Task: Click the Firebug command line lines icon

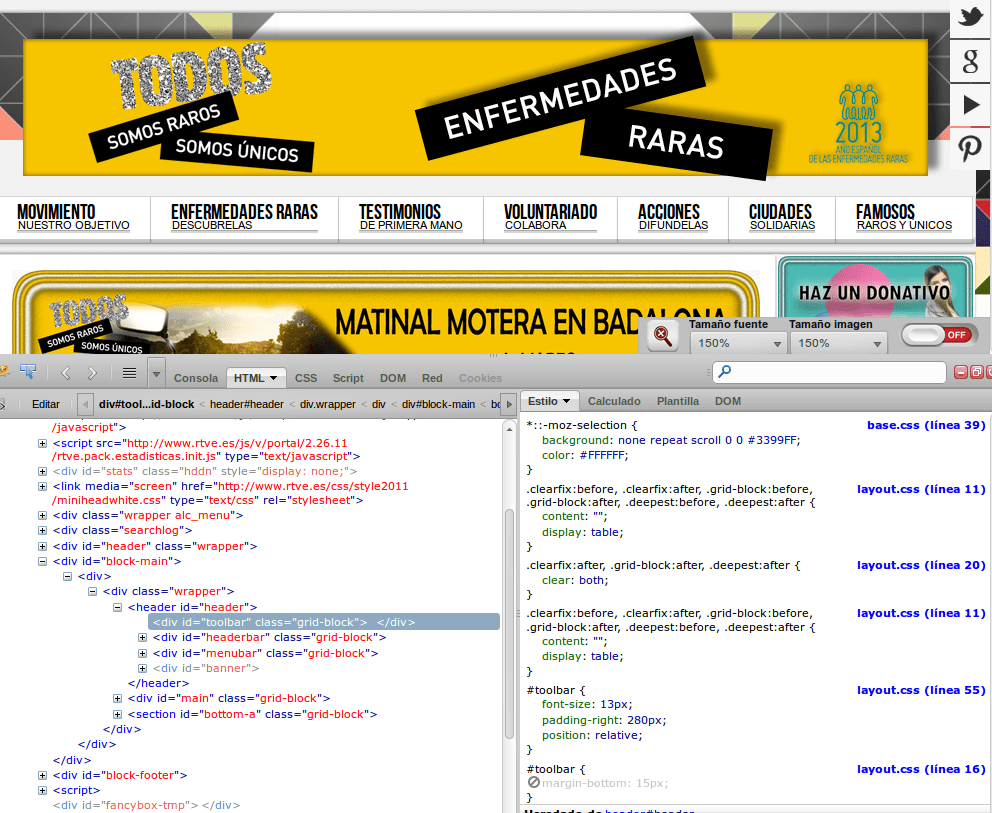Action: point(129,373)
